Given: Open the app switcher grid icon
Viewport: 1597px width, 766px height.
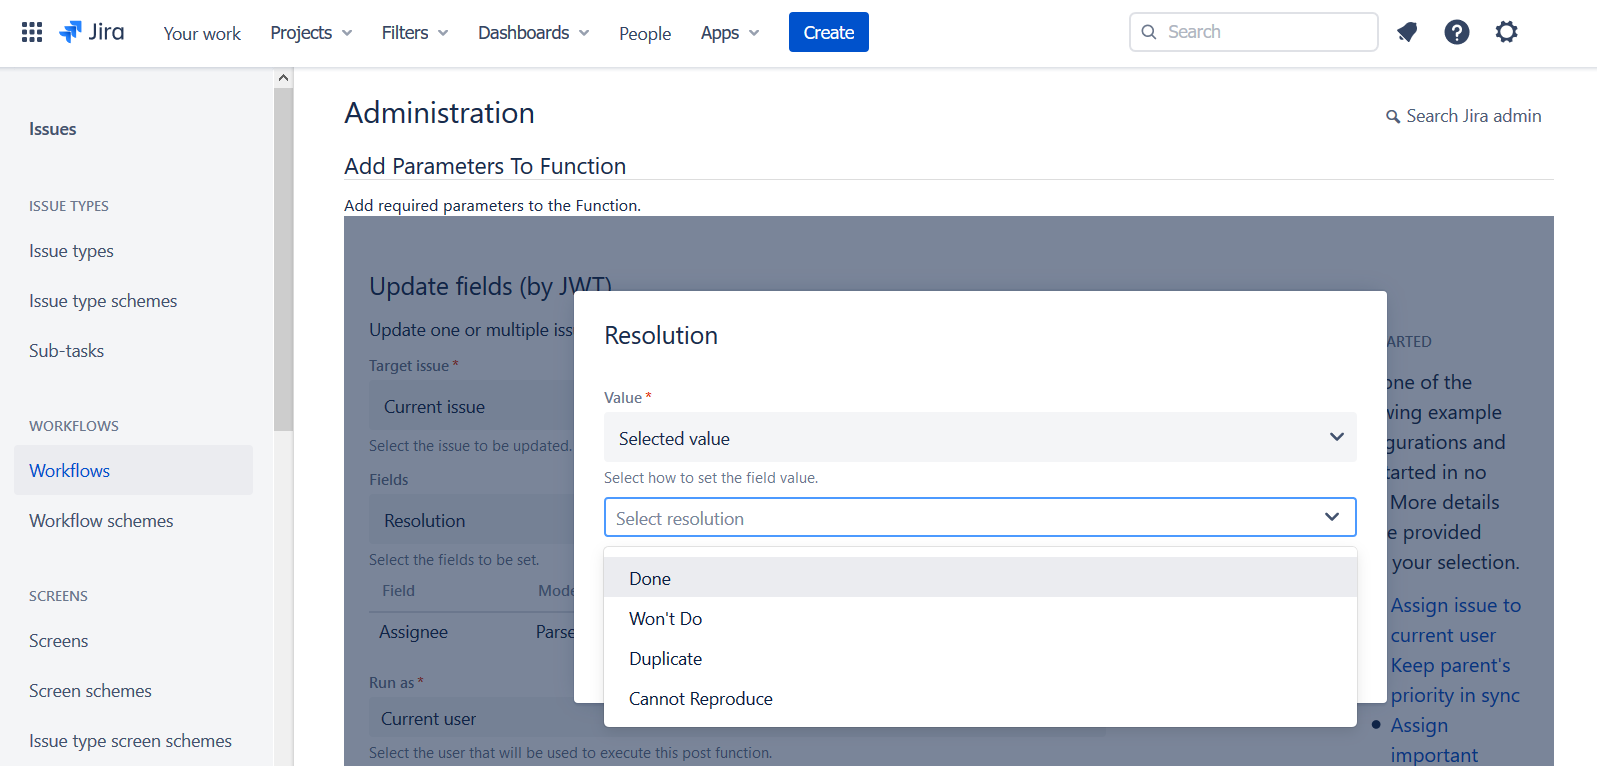Looking at the screenshot, I should [32, 32].
